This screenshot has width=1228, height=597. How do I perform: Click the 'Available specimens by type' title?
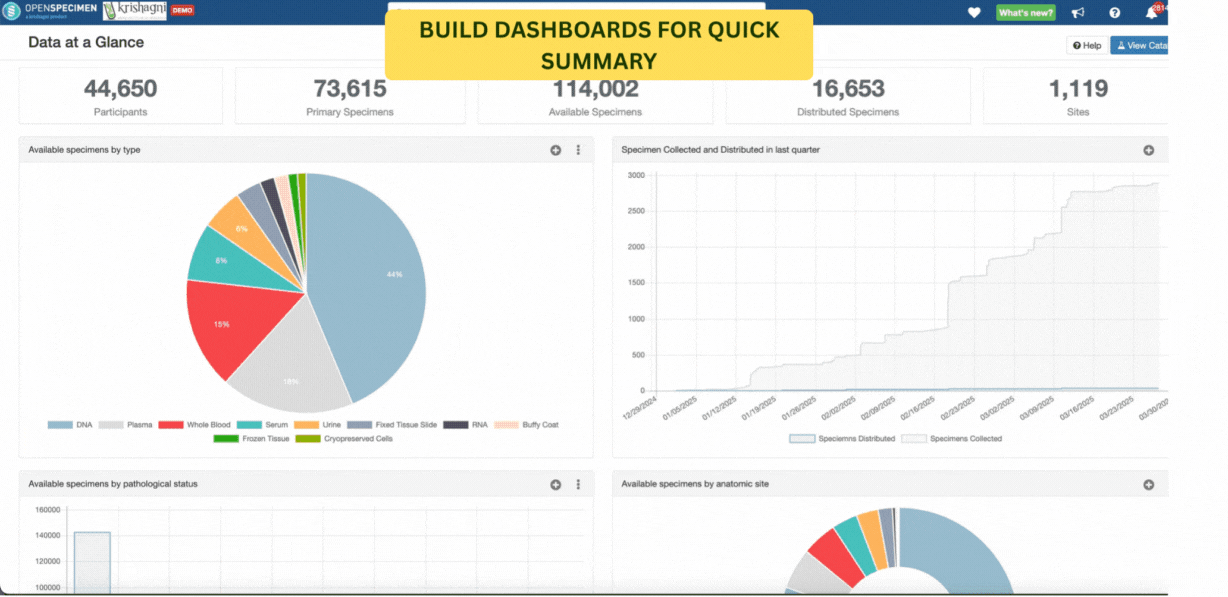coord(84,150)
